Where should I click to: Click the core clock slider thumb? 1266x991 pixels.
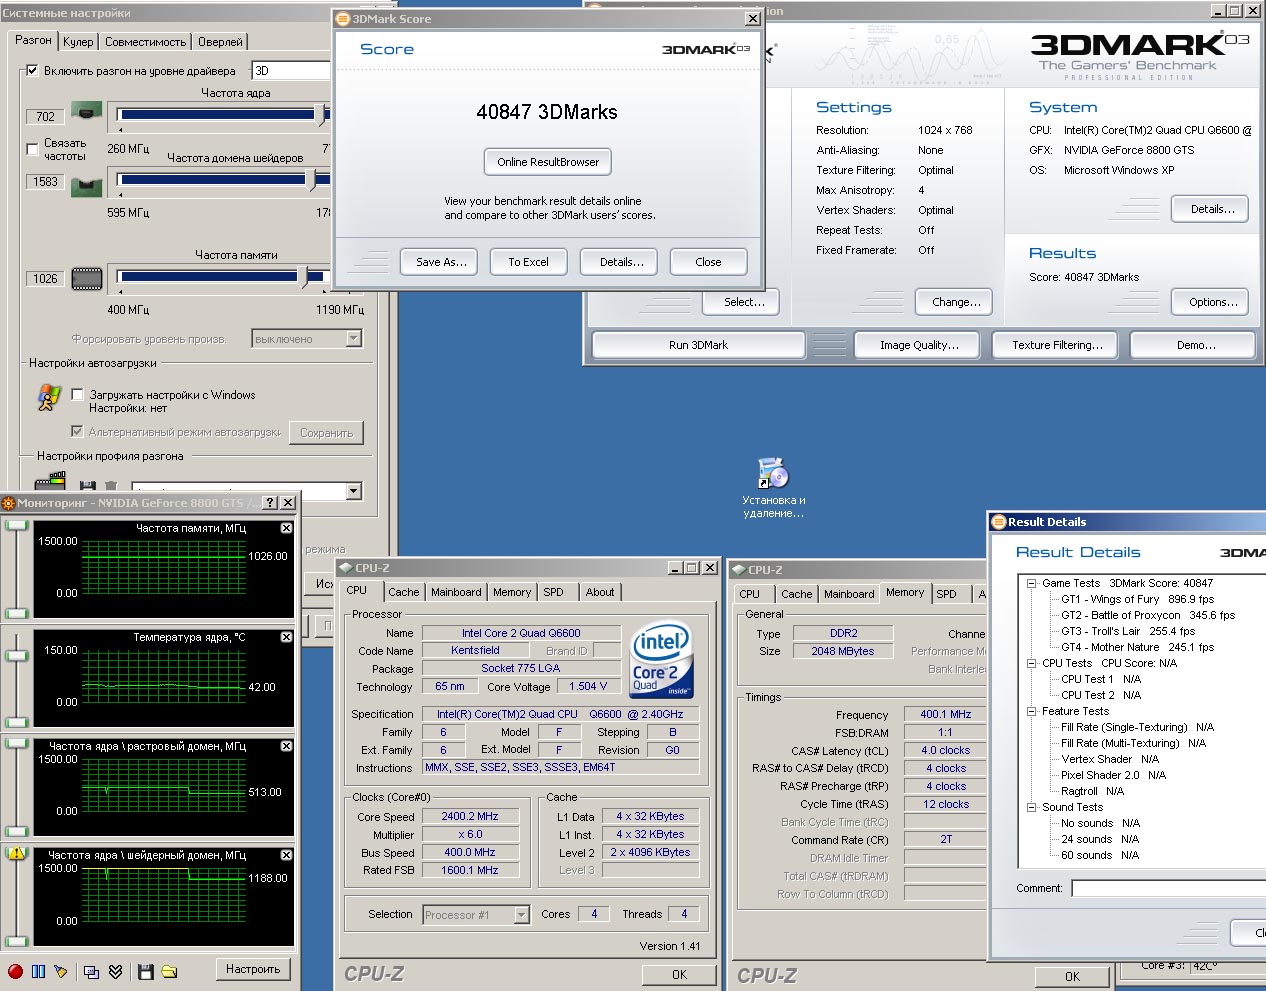[320, 114]
